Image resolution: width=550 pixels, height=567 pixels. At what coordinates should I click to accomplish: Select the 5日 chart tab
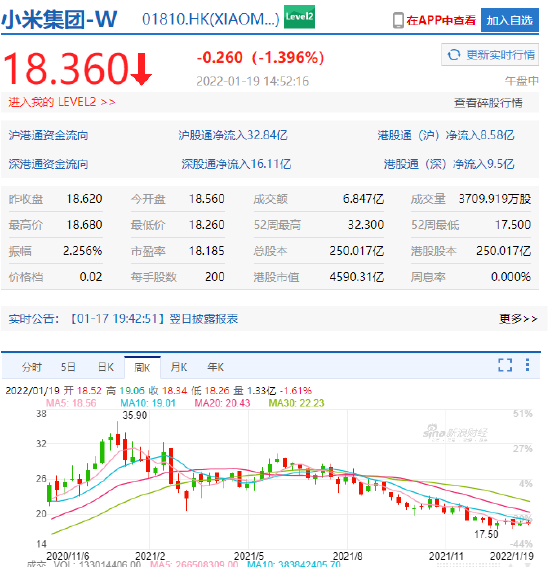(68, 367)
